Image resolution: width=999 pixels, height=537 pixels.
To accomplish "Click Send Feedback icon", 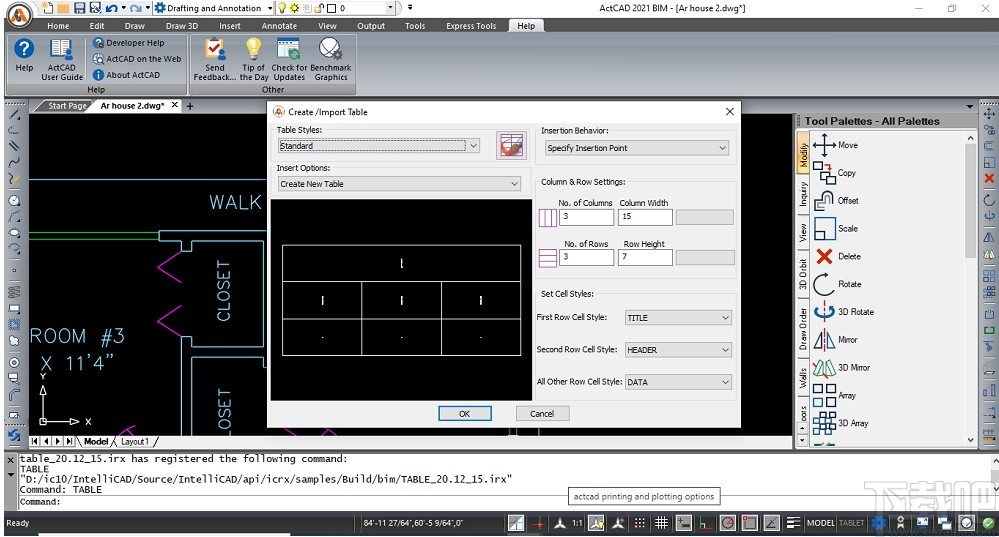I will (215, 59).
